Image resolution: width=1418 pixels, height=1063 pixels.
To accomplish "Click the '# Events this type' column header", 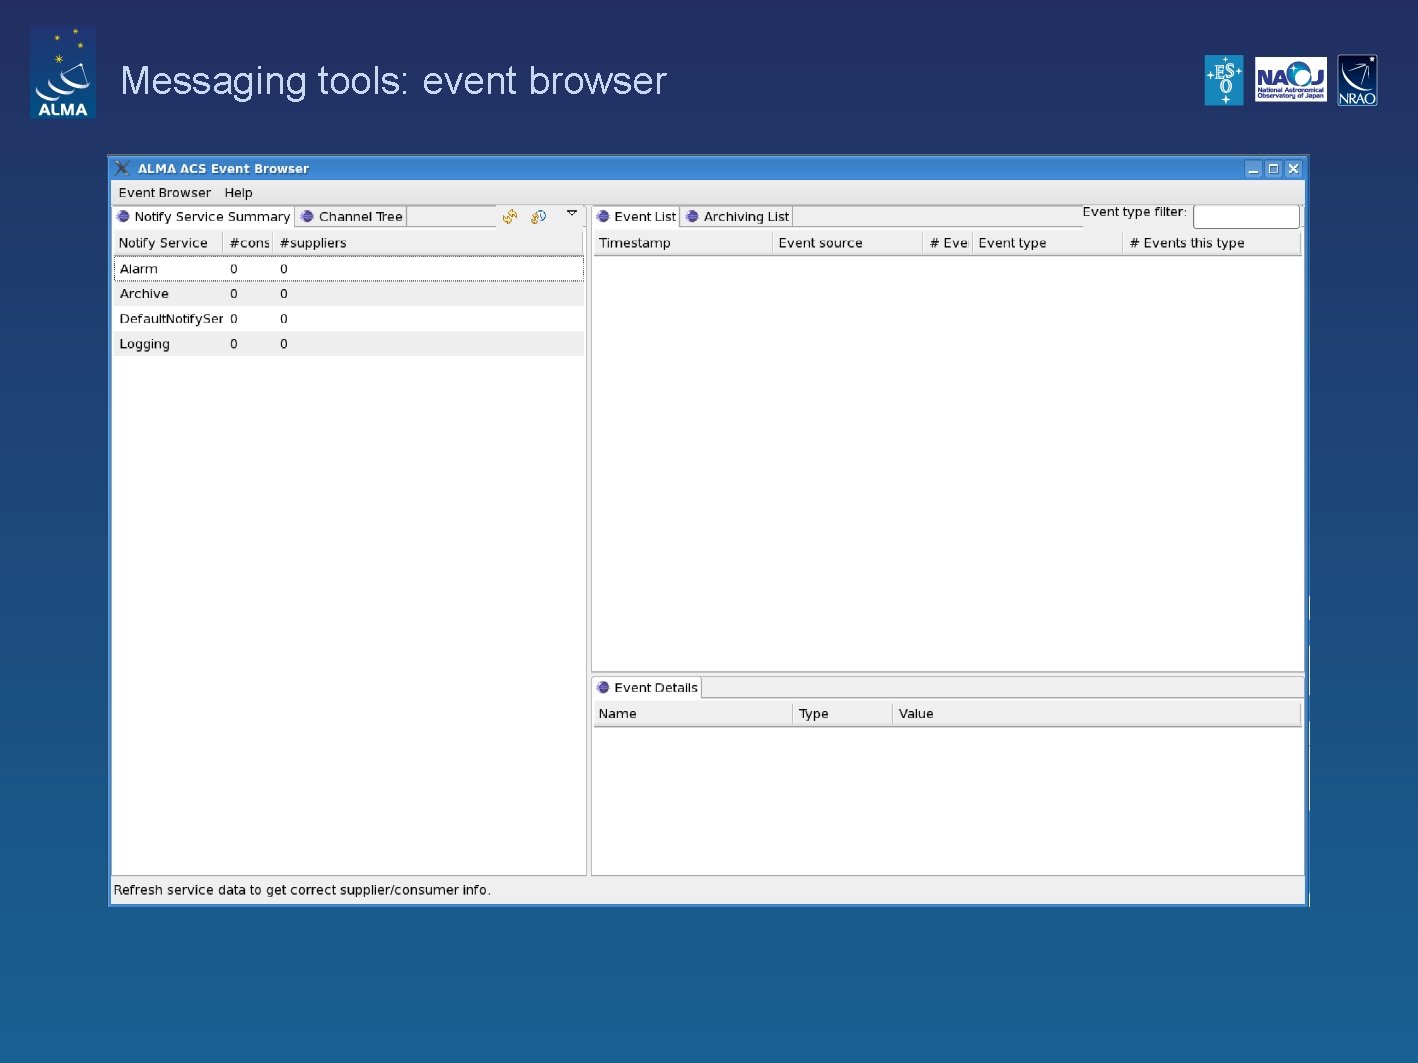I will 1212,243.
